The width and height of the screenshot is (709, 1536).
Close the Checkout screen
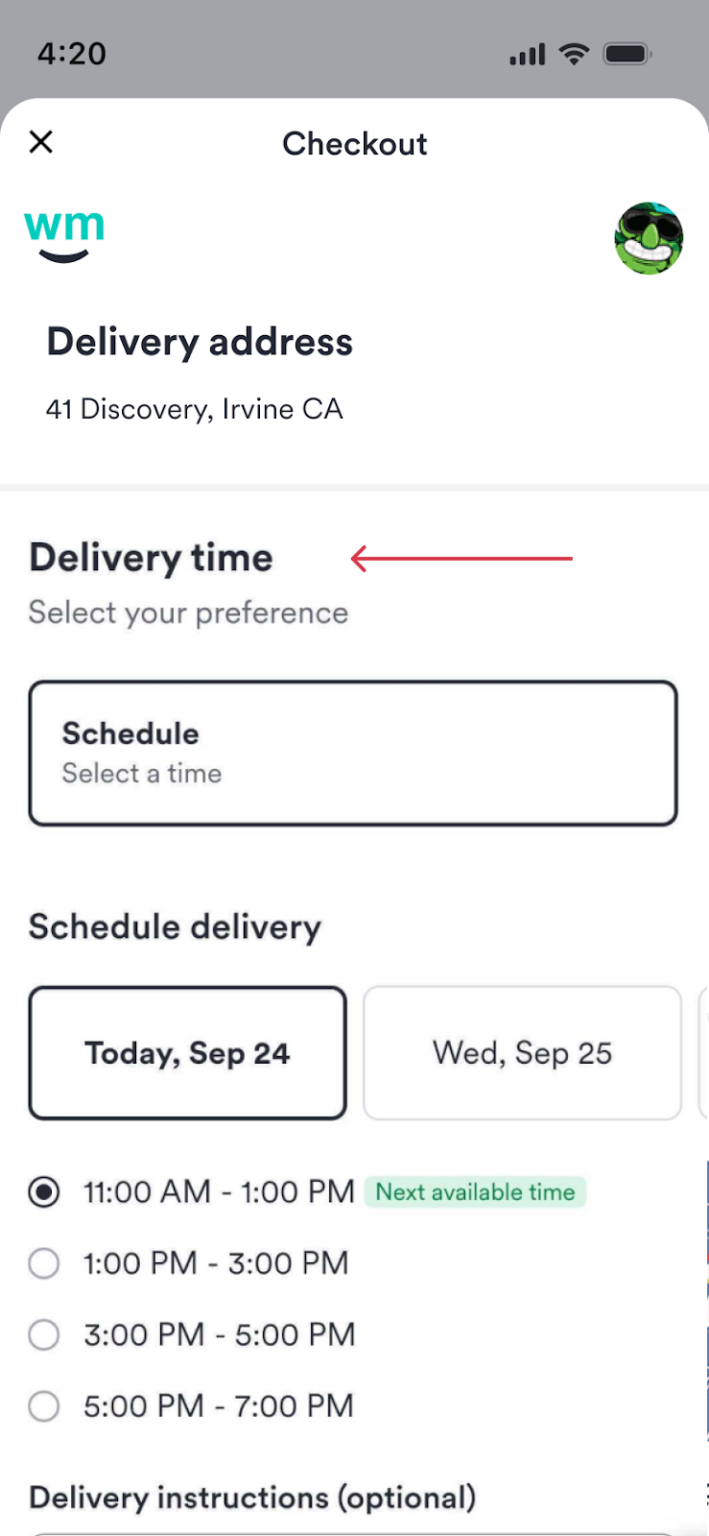point(40,142)
